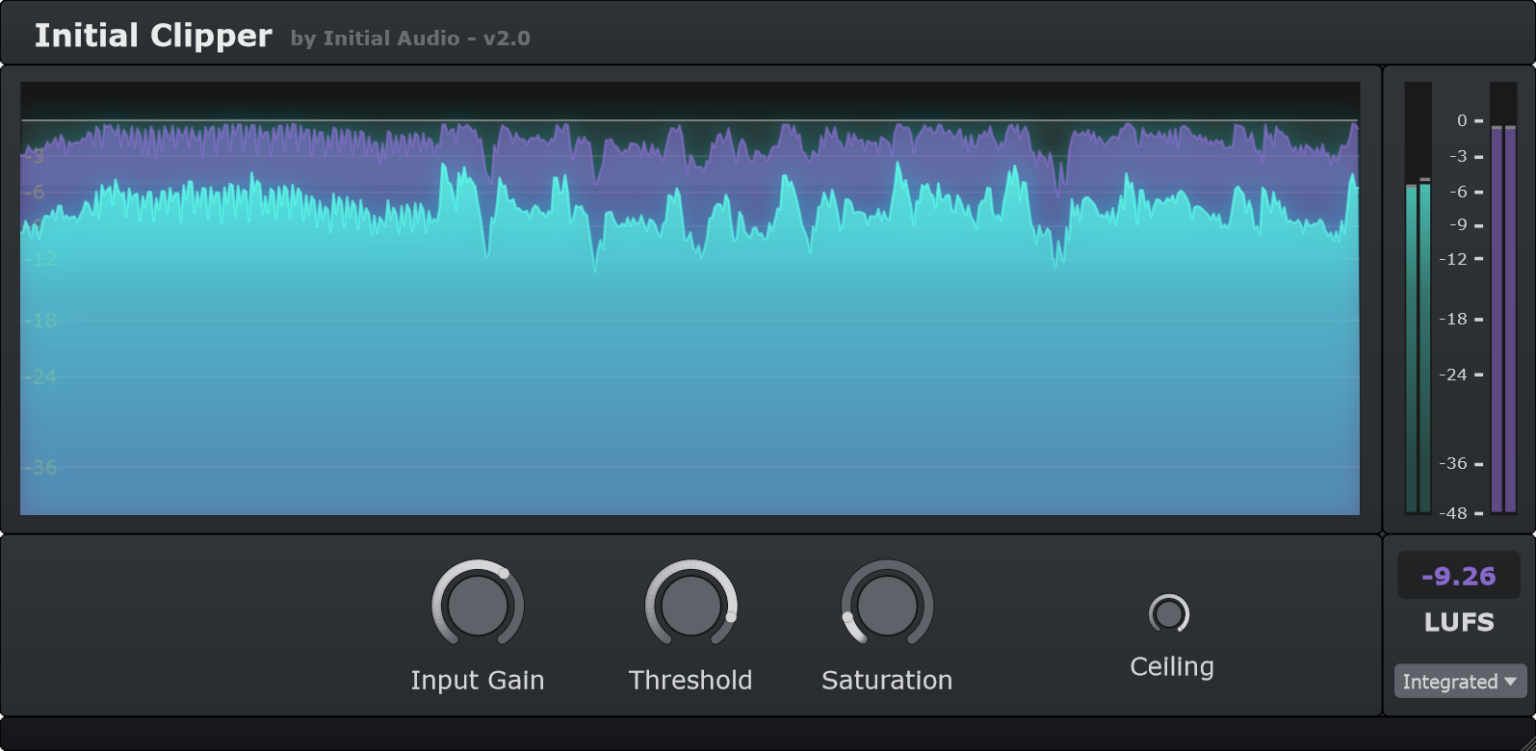Open the Integrated LUFS mode dropdown
The width and height of the screenshot is (1536, 751).
[1459, 680]
